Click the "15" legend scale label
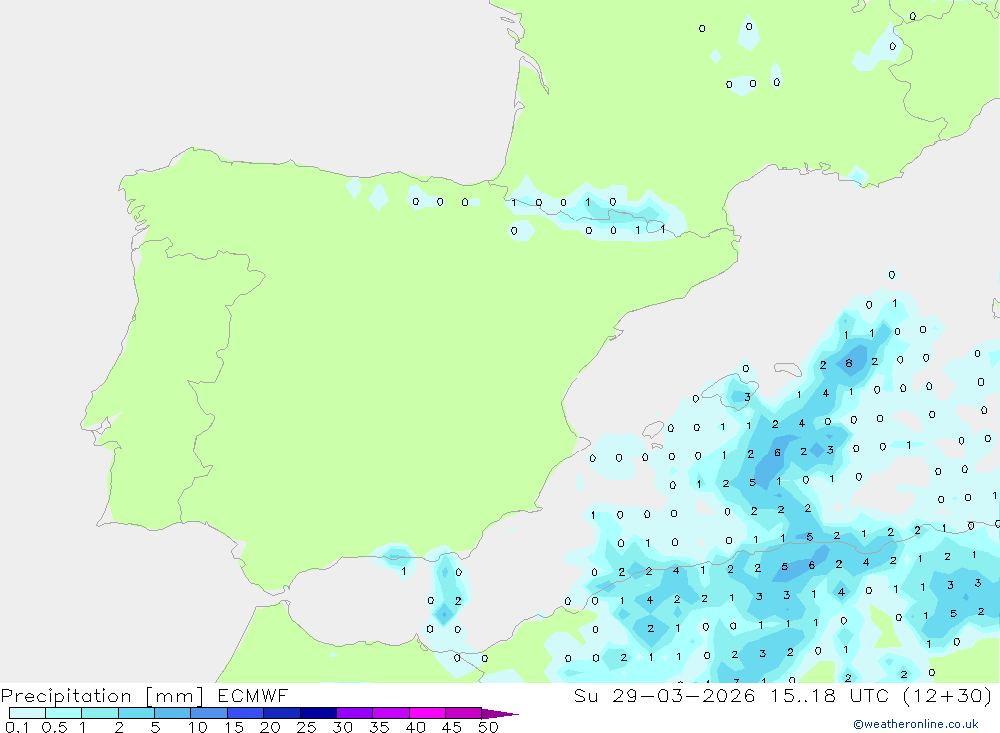Screen dimensions: 1000x733 point(234,727)
